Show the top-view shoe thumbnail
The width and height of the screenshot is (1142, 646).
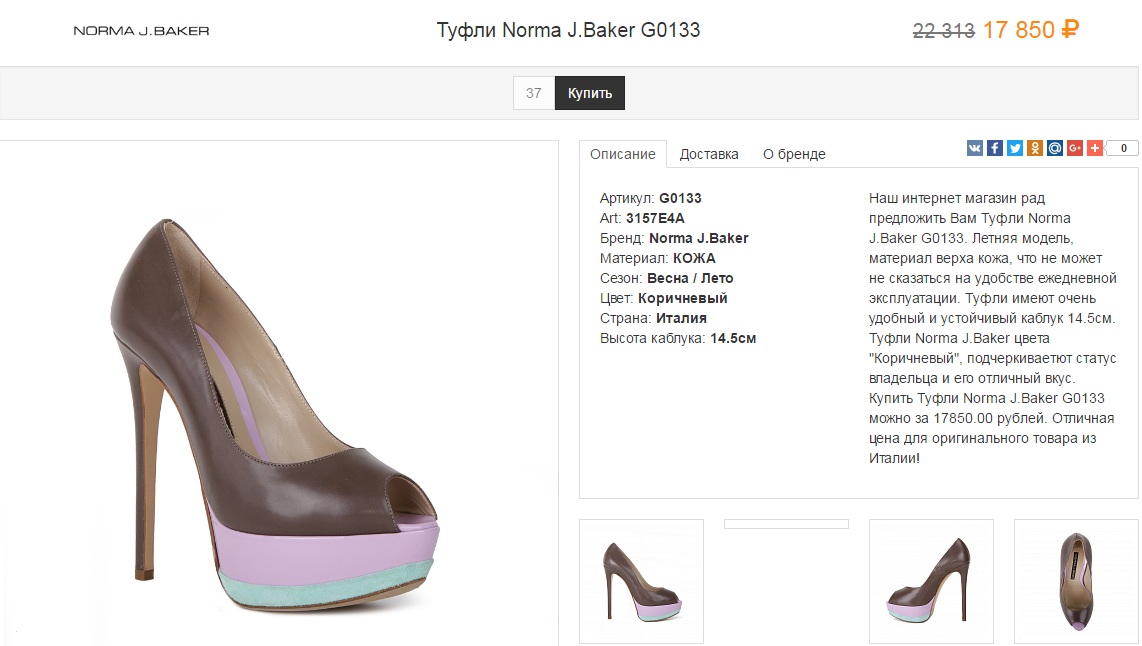pyautogui.click(x=1076, y=581)
